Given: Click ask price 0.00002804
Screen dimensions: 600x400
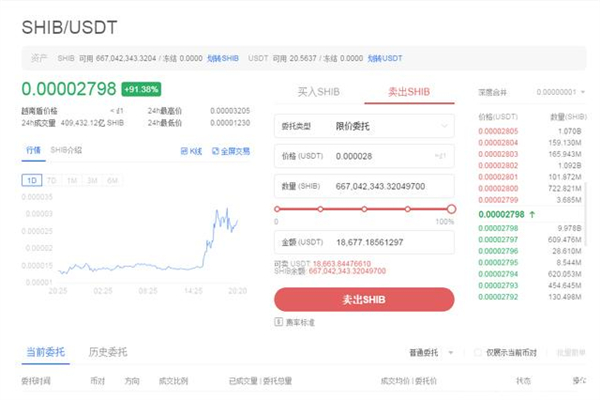Looking at the screenshot, I should (x=498, y=142).
